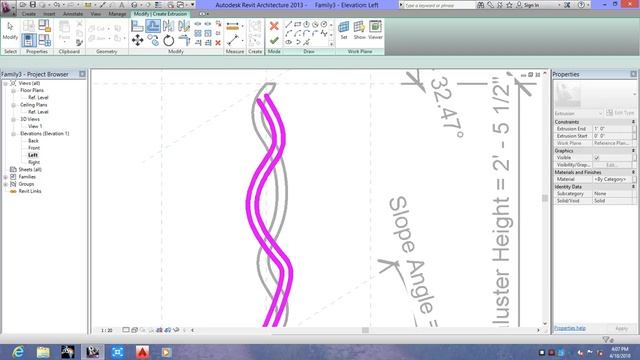Open the Annotate ribbon tab

(73, 14)
